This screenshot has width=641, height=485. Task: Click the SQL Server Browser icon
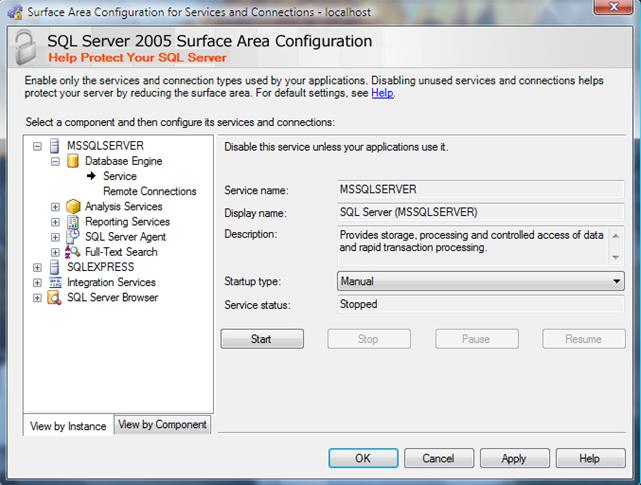point(54,298)
